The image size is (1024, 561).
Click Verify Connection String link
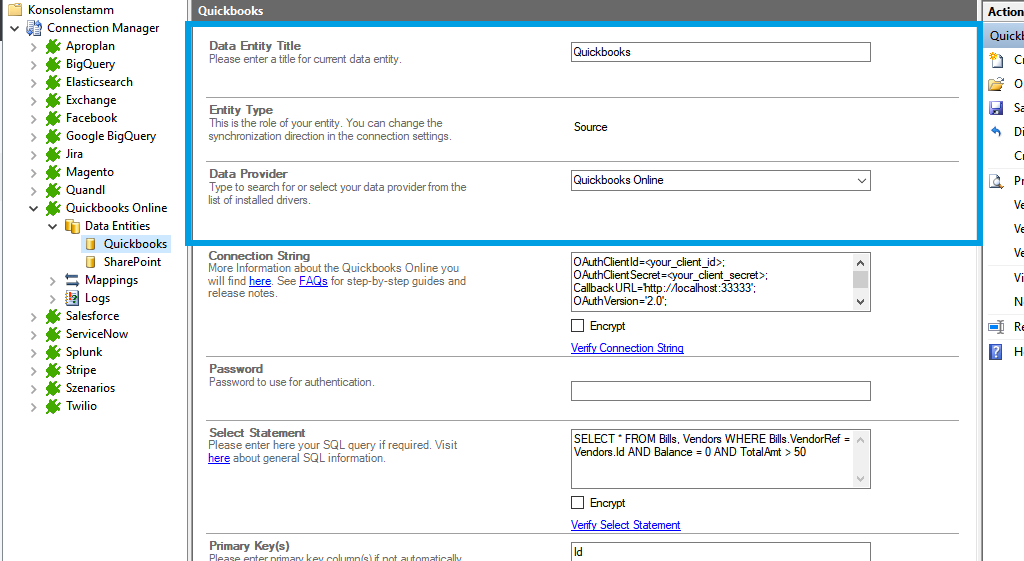(x=627, y=348)
